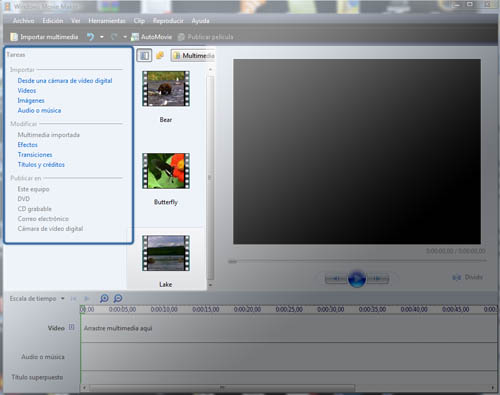The image size is (500, 395).
Task: Toggle the tasks pane view button
Action: [x=144, y=55]
